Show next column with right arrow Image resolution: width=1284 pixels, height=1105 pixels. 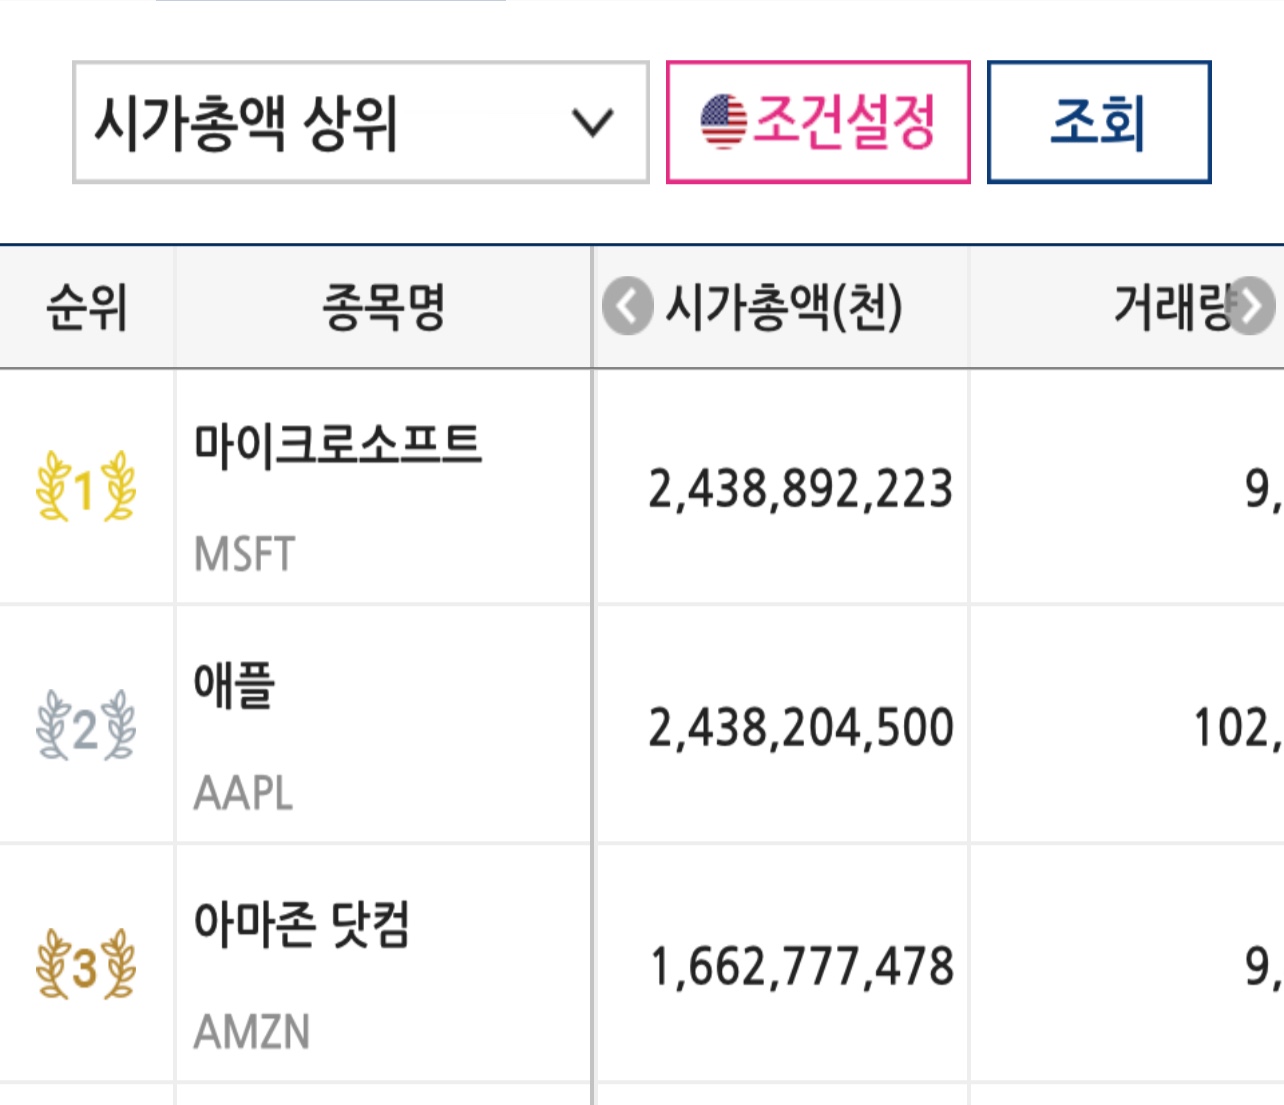coord(1251,306)
